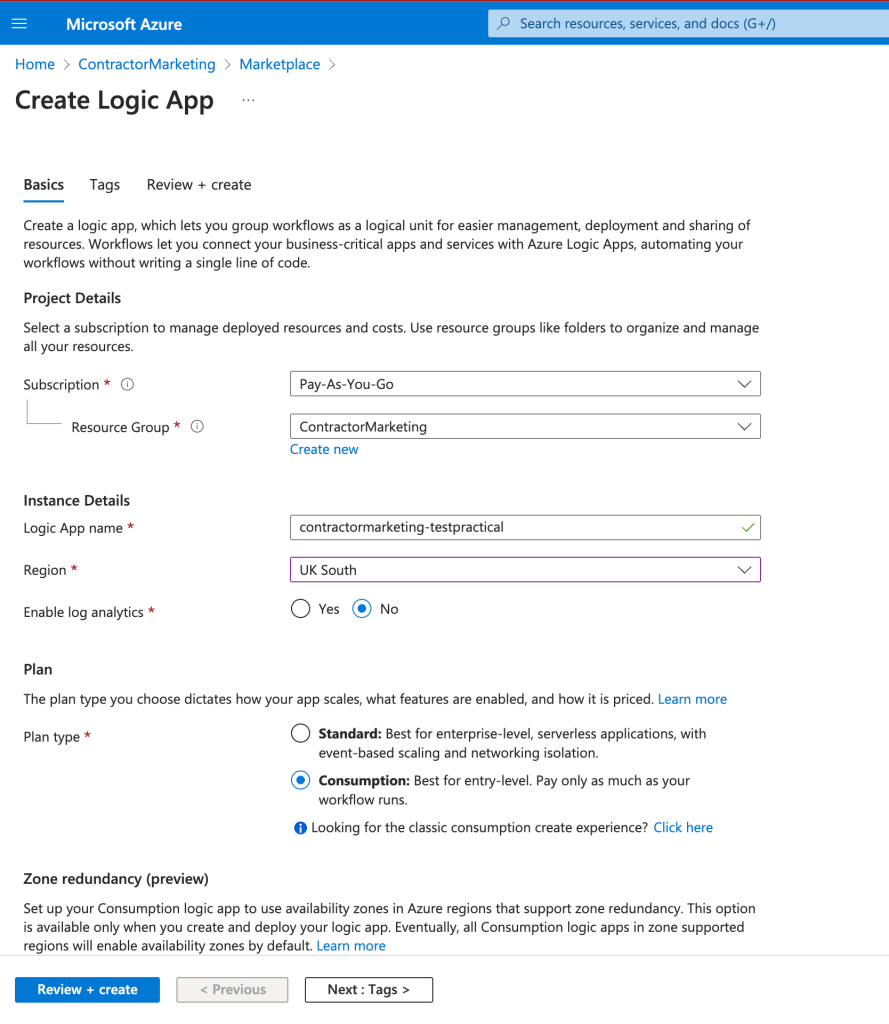
Task: Open the ellipsis menu beside Create Logic App
Action: (248, 100)
